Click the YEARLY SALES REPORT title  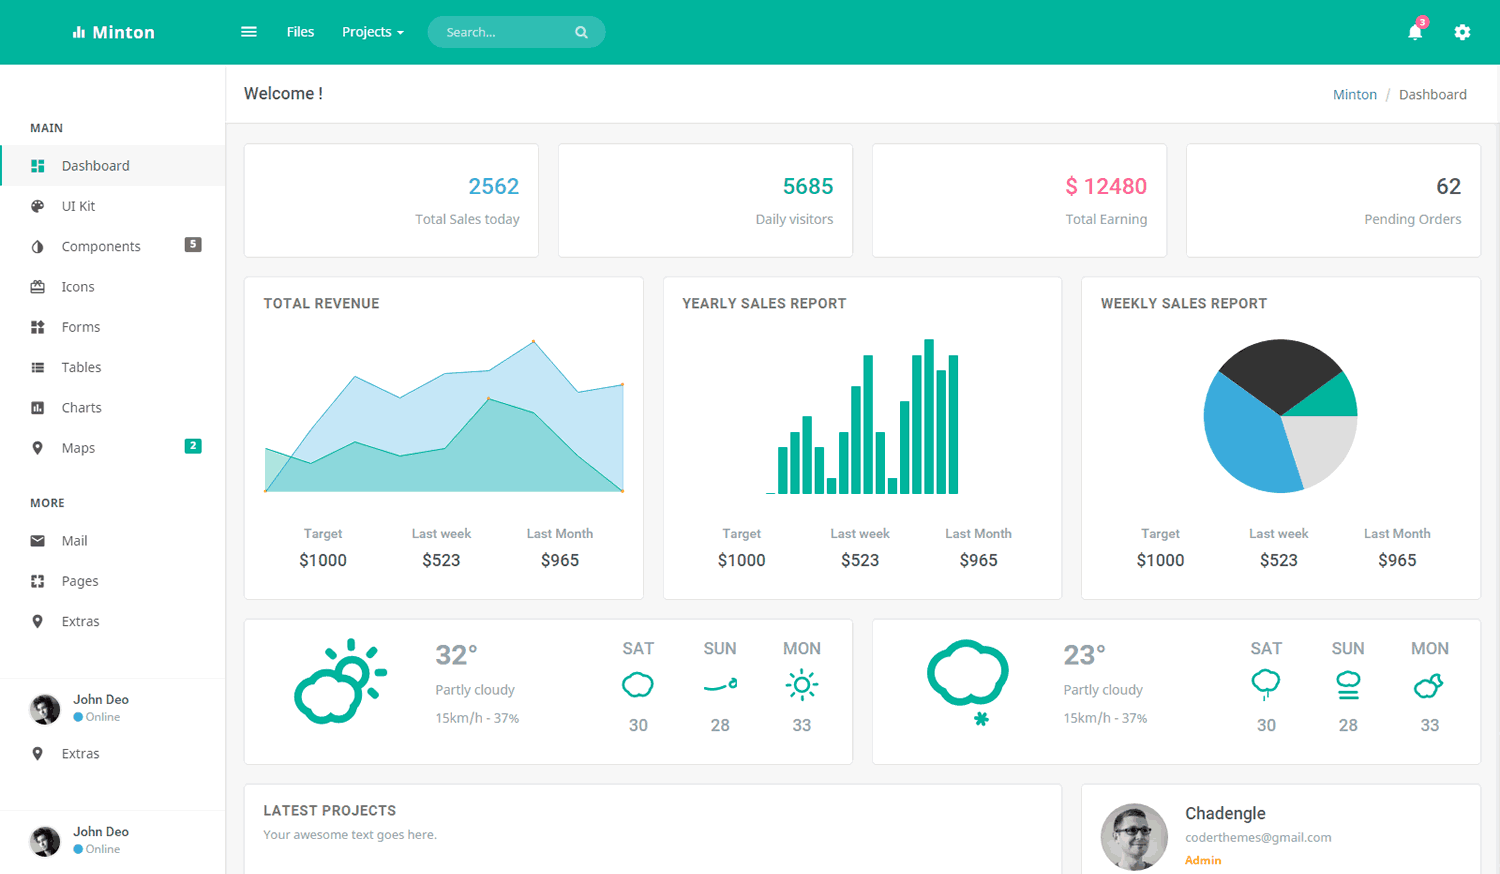click(764, 303)
